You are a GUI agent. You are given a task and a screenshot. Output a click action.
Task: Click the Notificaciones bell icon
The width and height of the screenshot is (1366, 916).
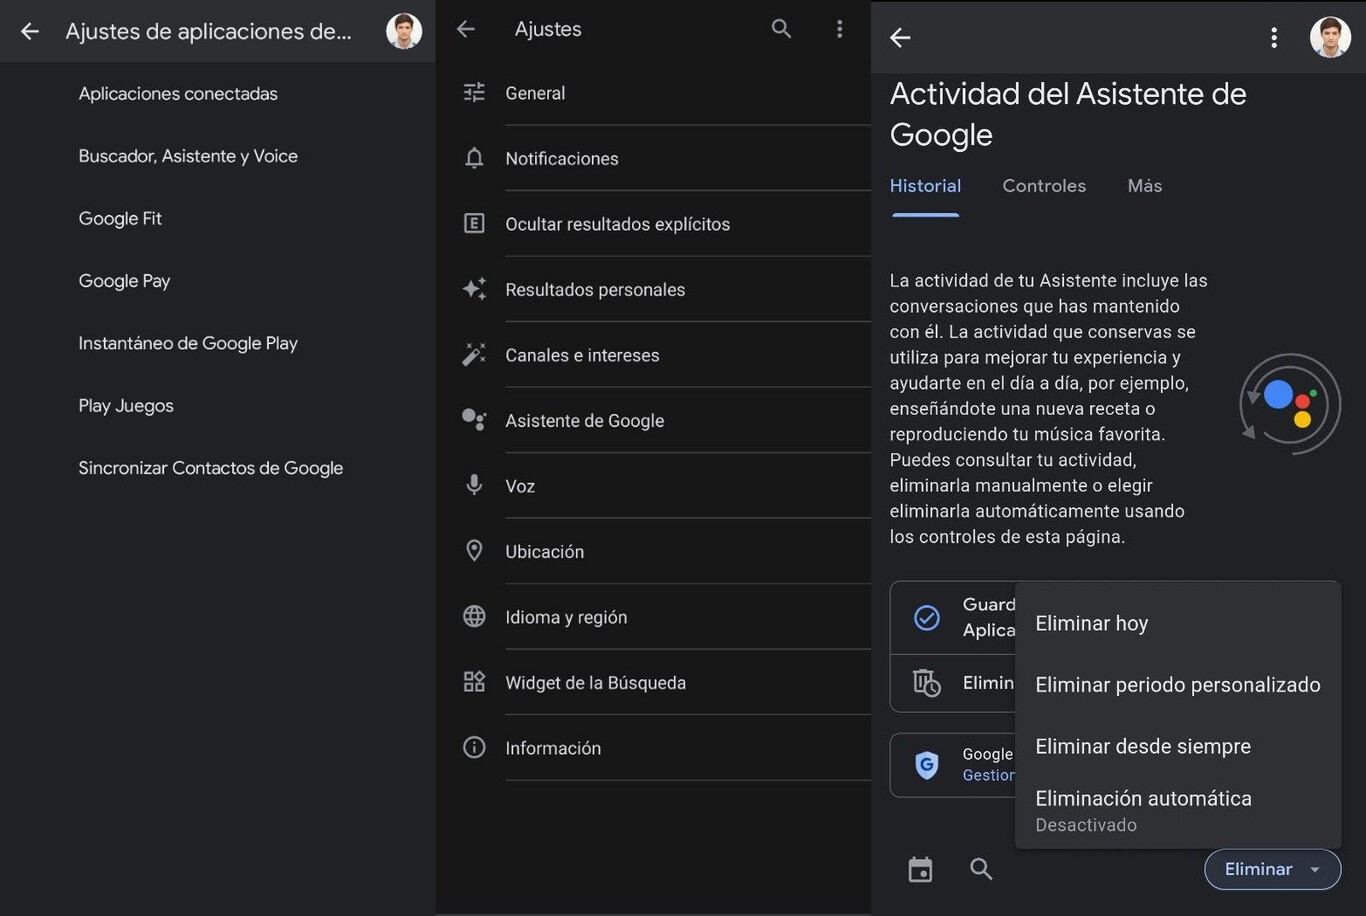click(x=474, y=158)
